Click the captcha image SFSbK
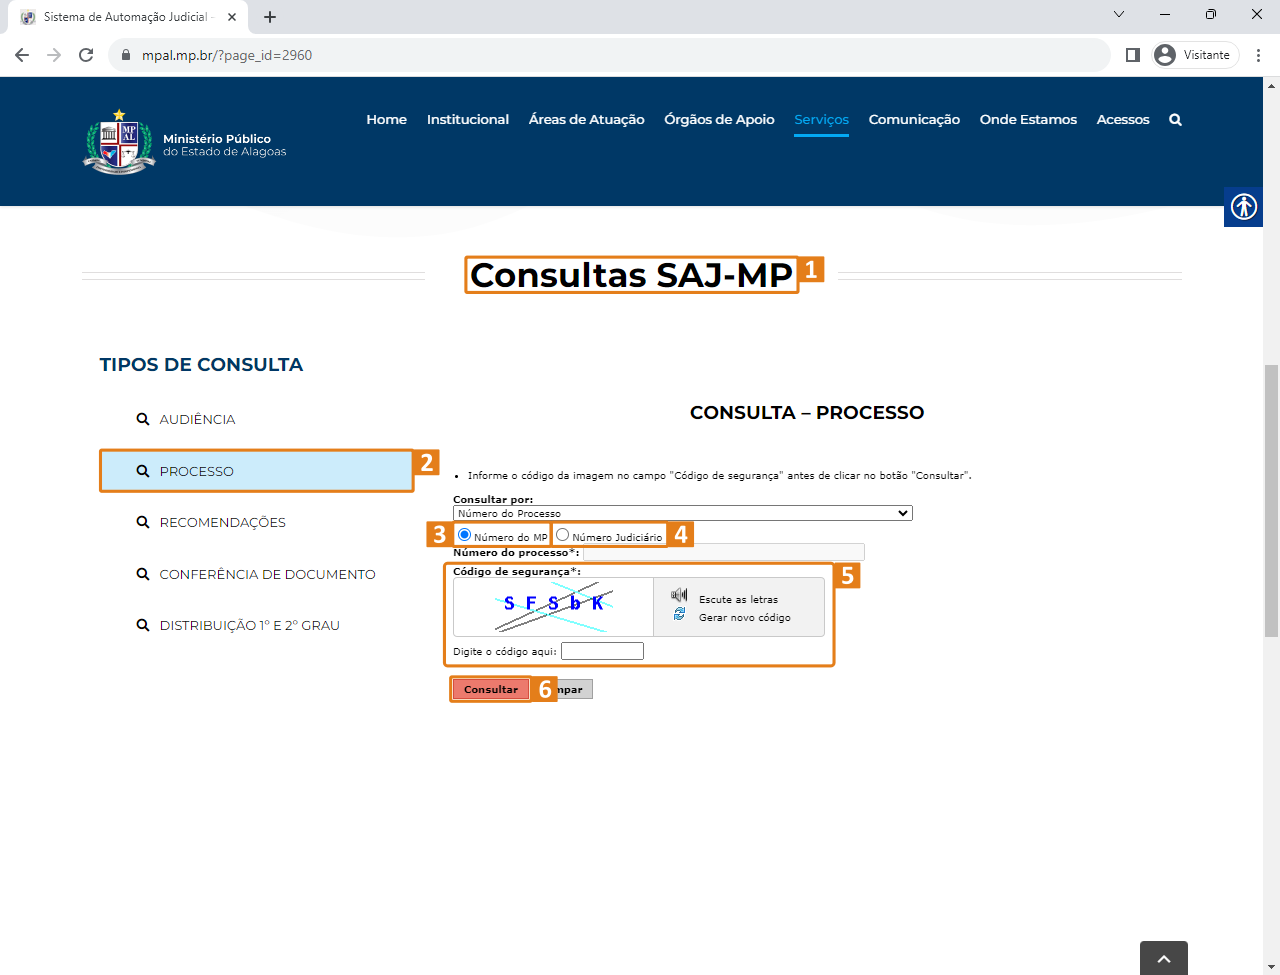 (x=553, y=607)
